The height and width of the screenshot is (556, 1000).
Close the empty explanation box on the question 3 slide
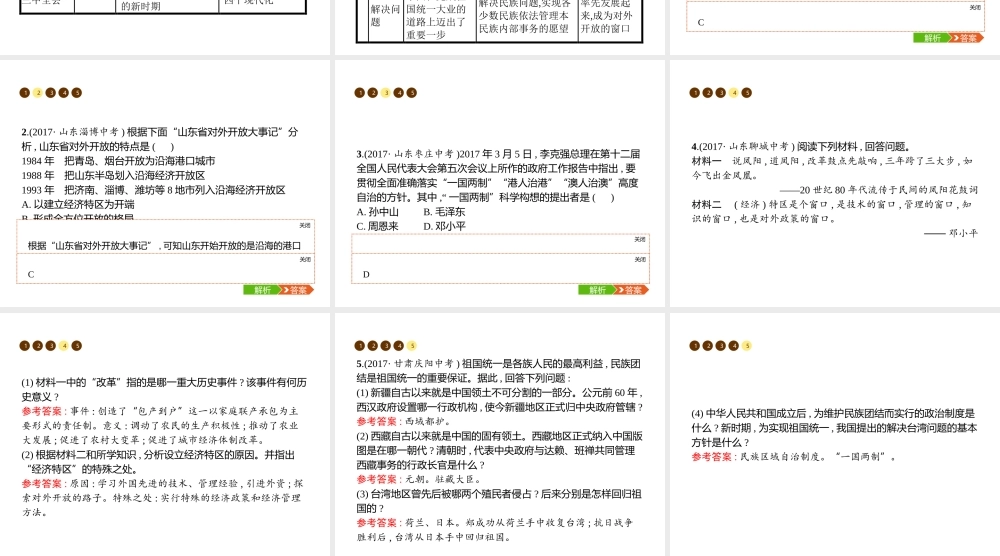(x=640, y=240)
